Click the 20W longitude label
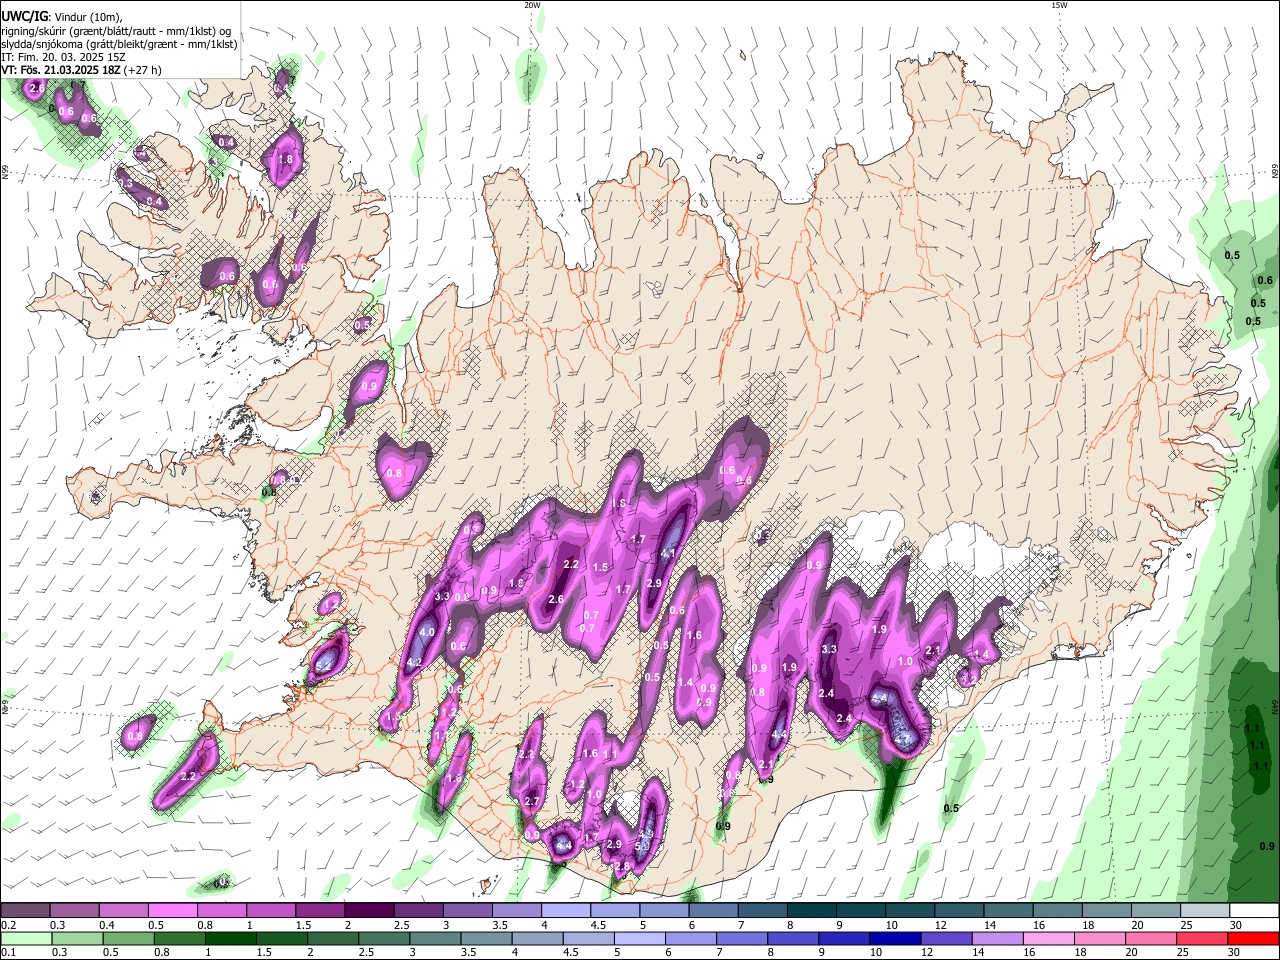The height and width of the screenshot is (960, 1280). (532, 5)
